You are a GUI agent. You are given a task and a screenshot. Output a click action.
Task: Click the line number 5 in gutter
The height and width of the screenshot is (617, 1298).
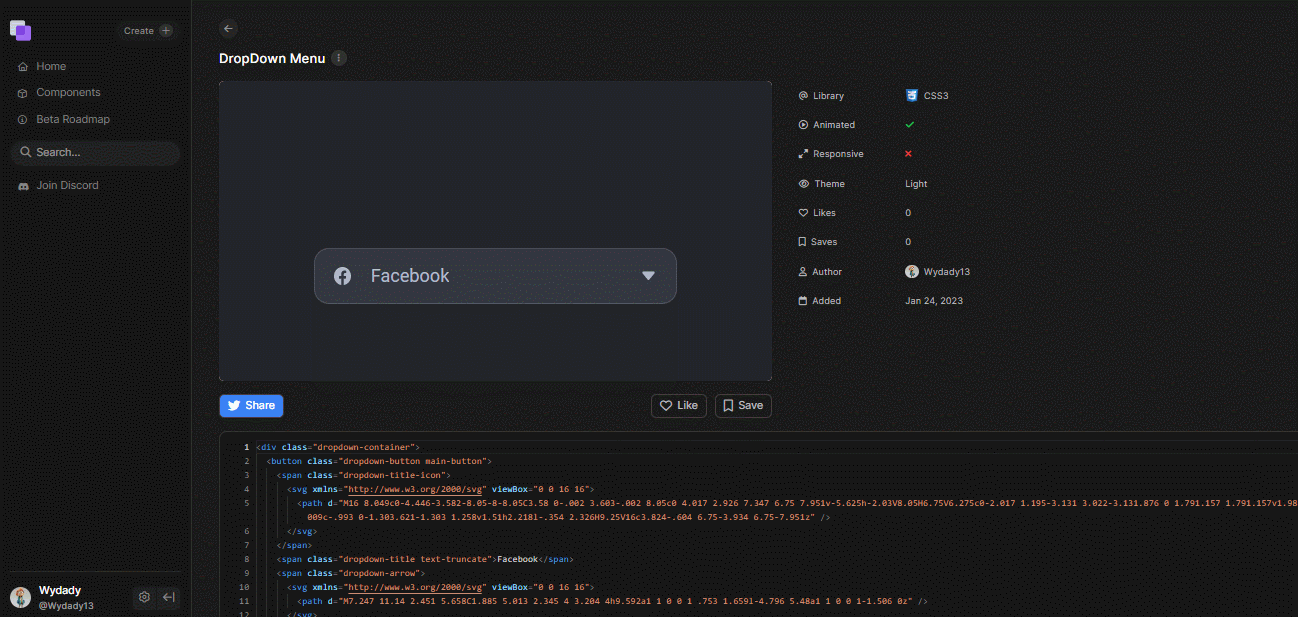pos(246,503)
